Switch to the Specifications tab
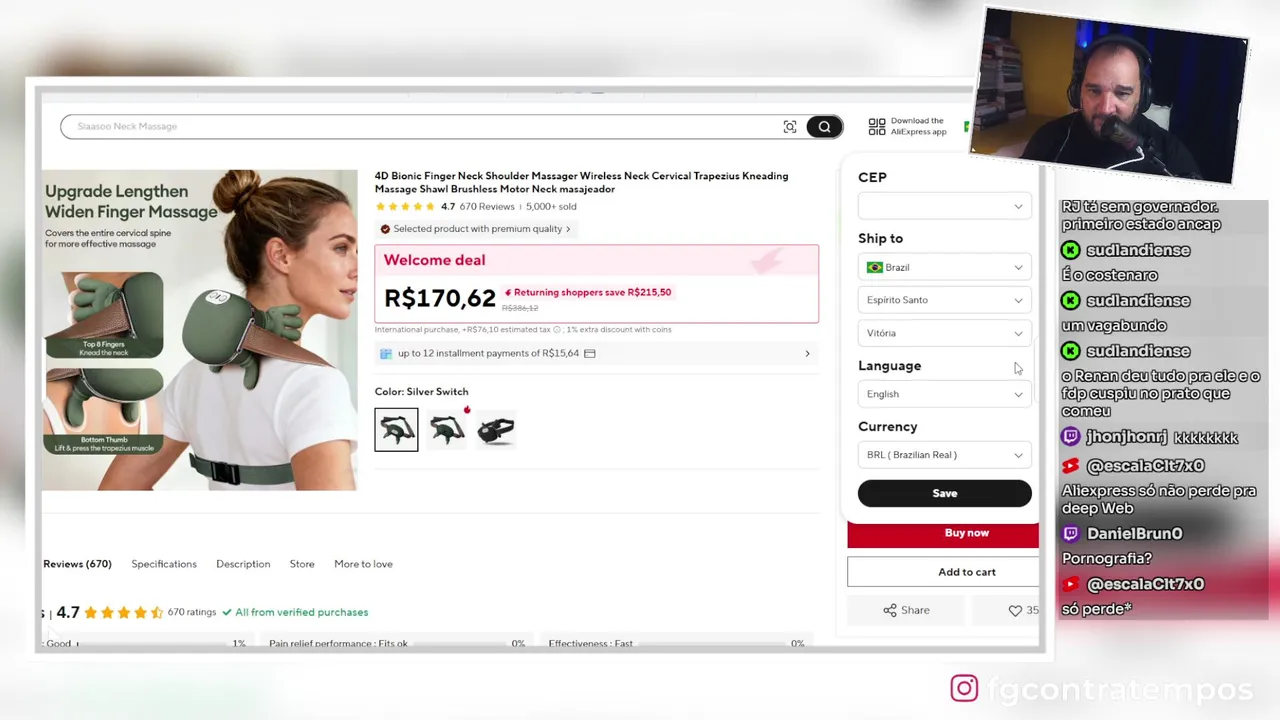 tap(164, 564)
